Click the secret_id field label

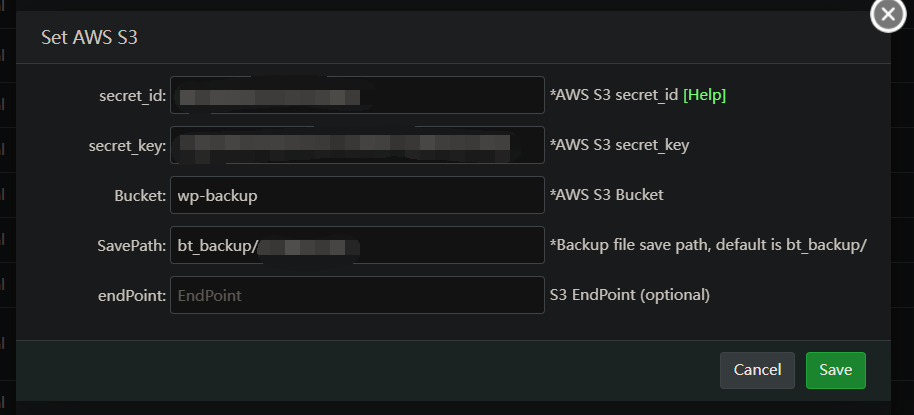[x=132, y=96]
